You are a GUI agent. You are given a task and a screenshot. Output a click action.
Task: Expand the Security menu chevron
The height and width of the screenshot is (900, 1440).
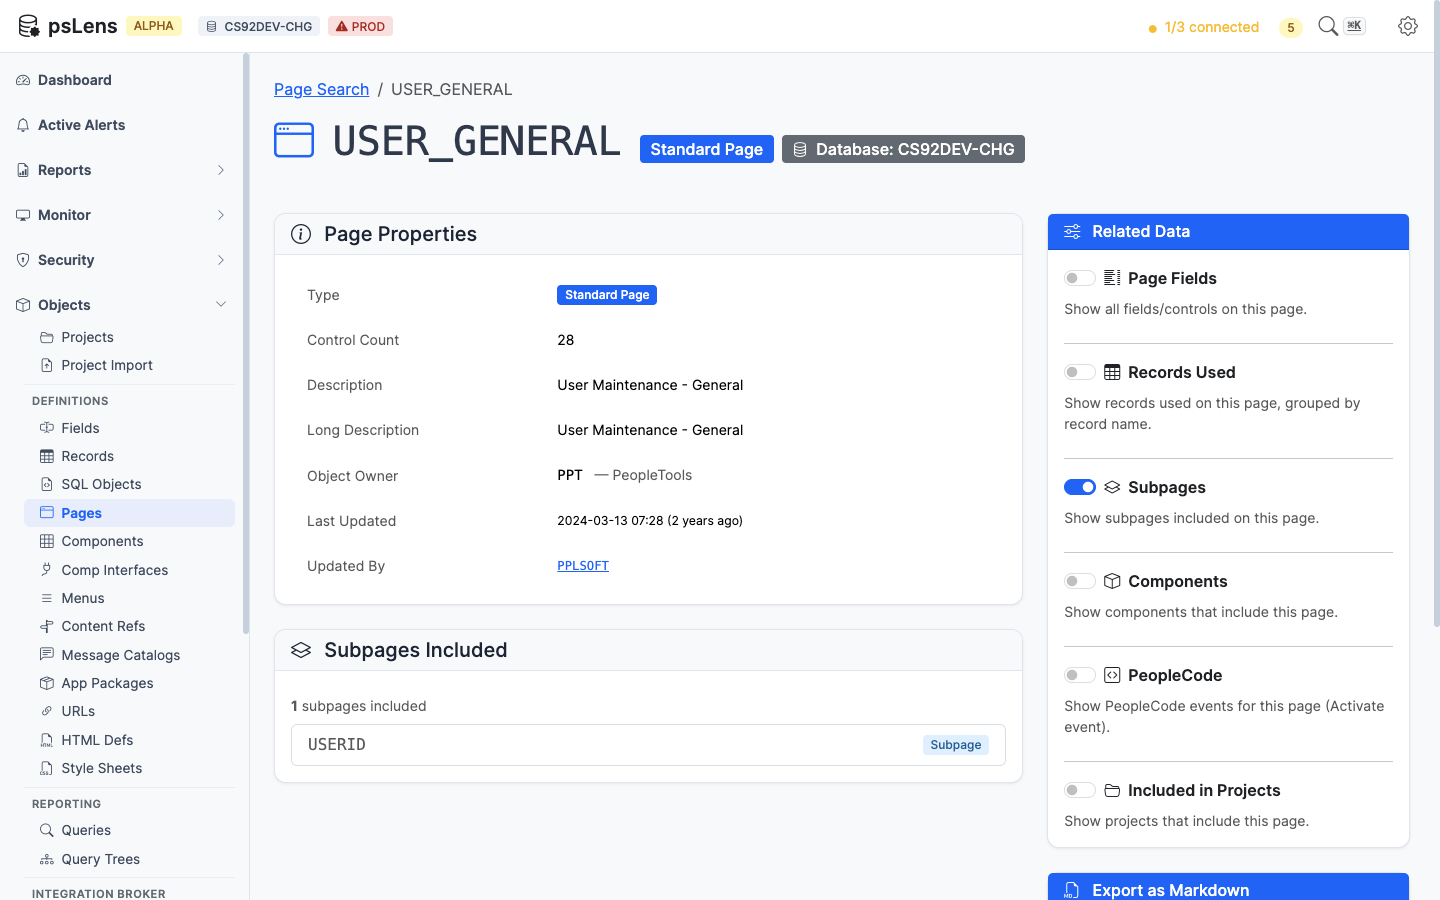(221, 260)
